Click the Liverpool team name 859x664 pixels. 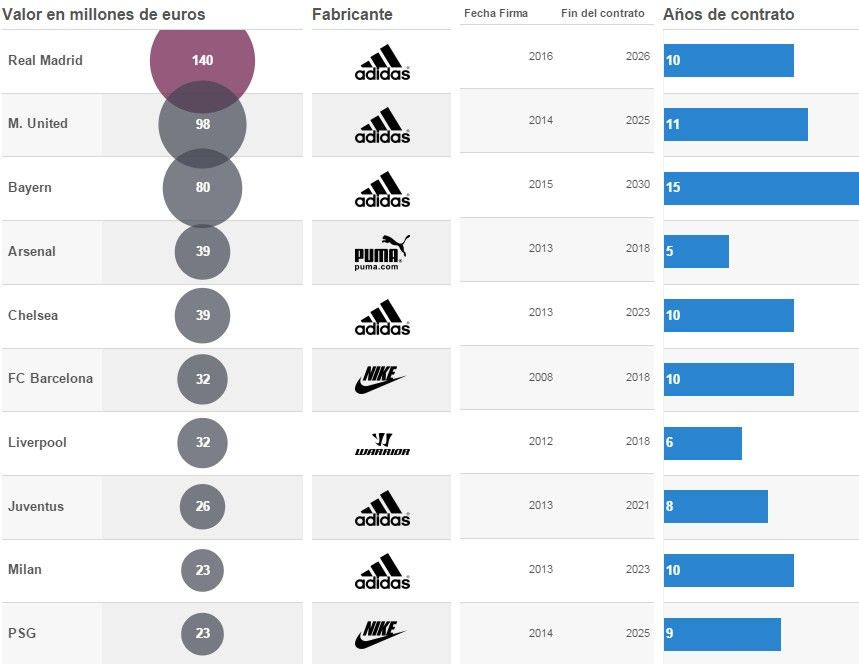[37, 442]
